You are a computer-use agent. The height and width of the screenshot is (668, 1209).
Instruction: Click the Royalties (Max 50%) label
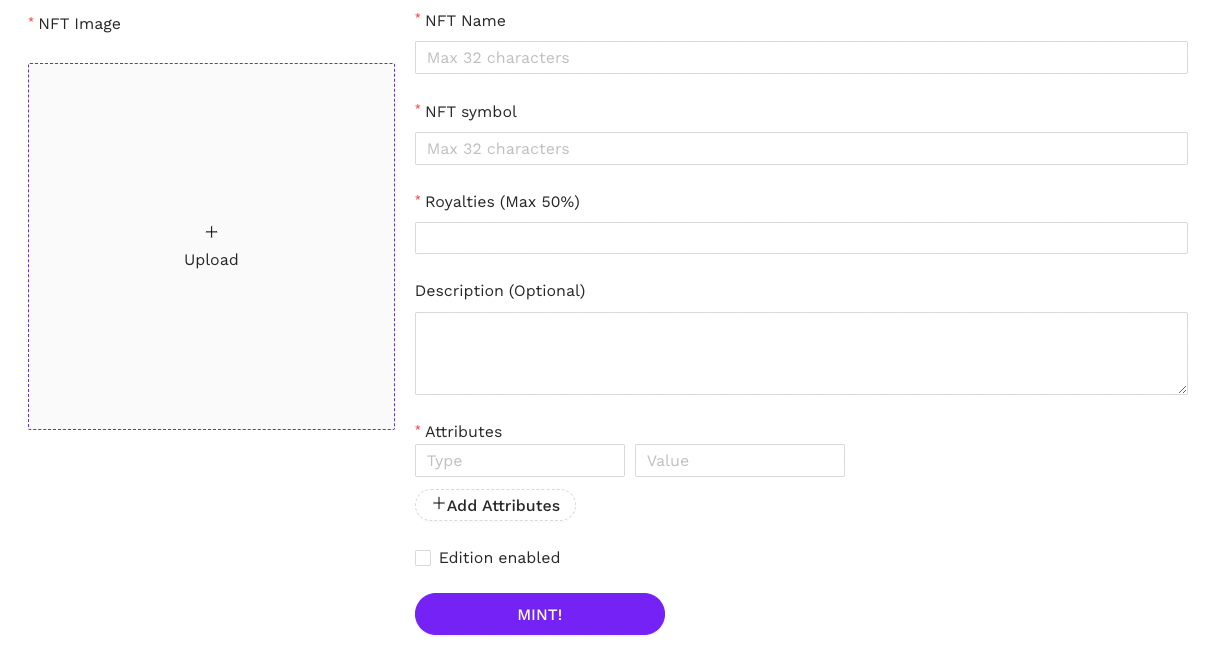point(502,202)
